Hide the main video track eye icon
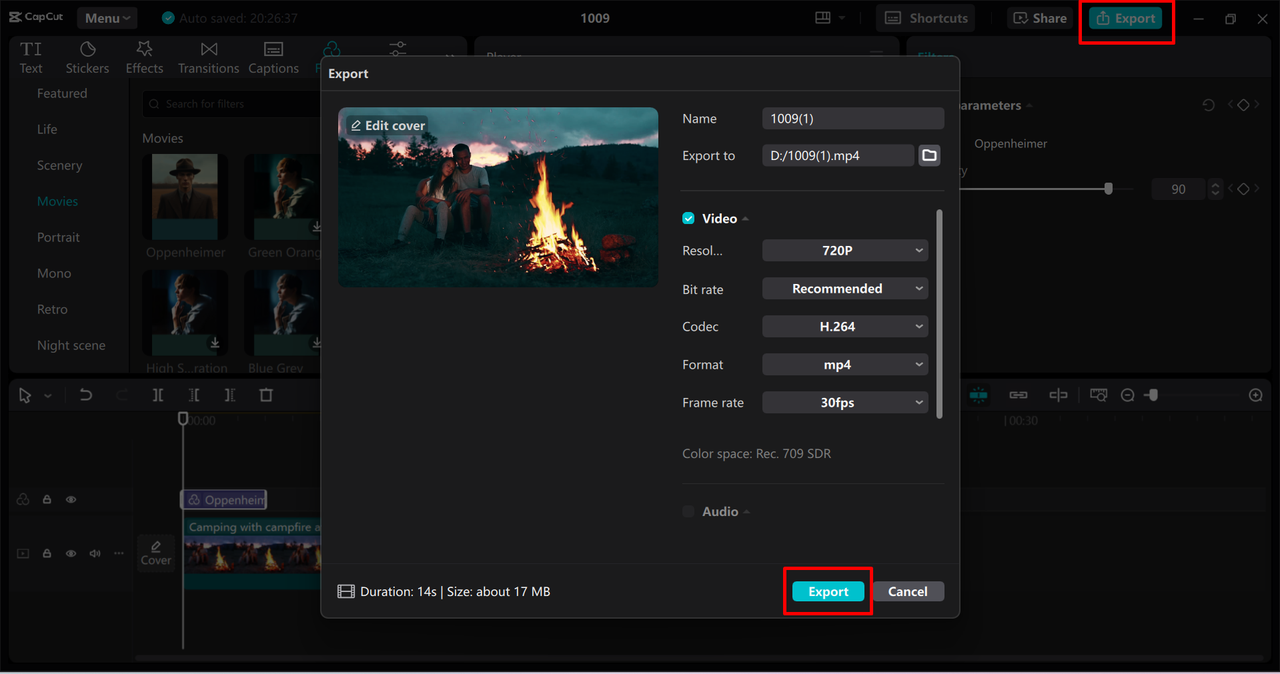 click(71, 553)
